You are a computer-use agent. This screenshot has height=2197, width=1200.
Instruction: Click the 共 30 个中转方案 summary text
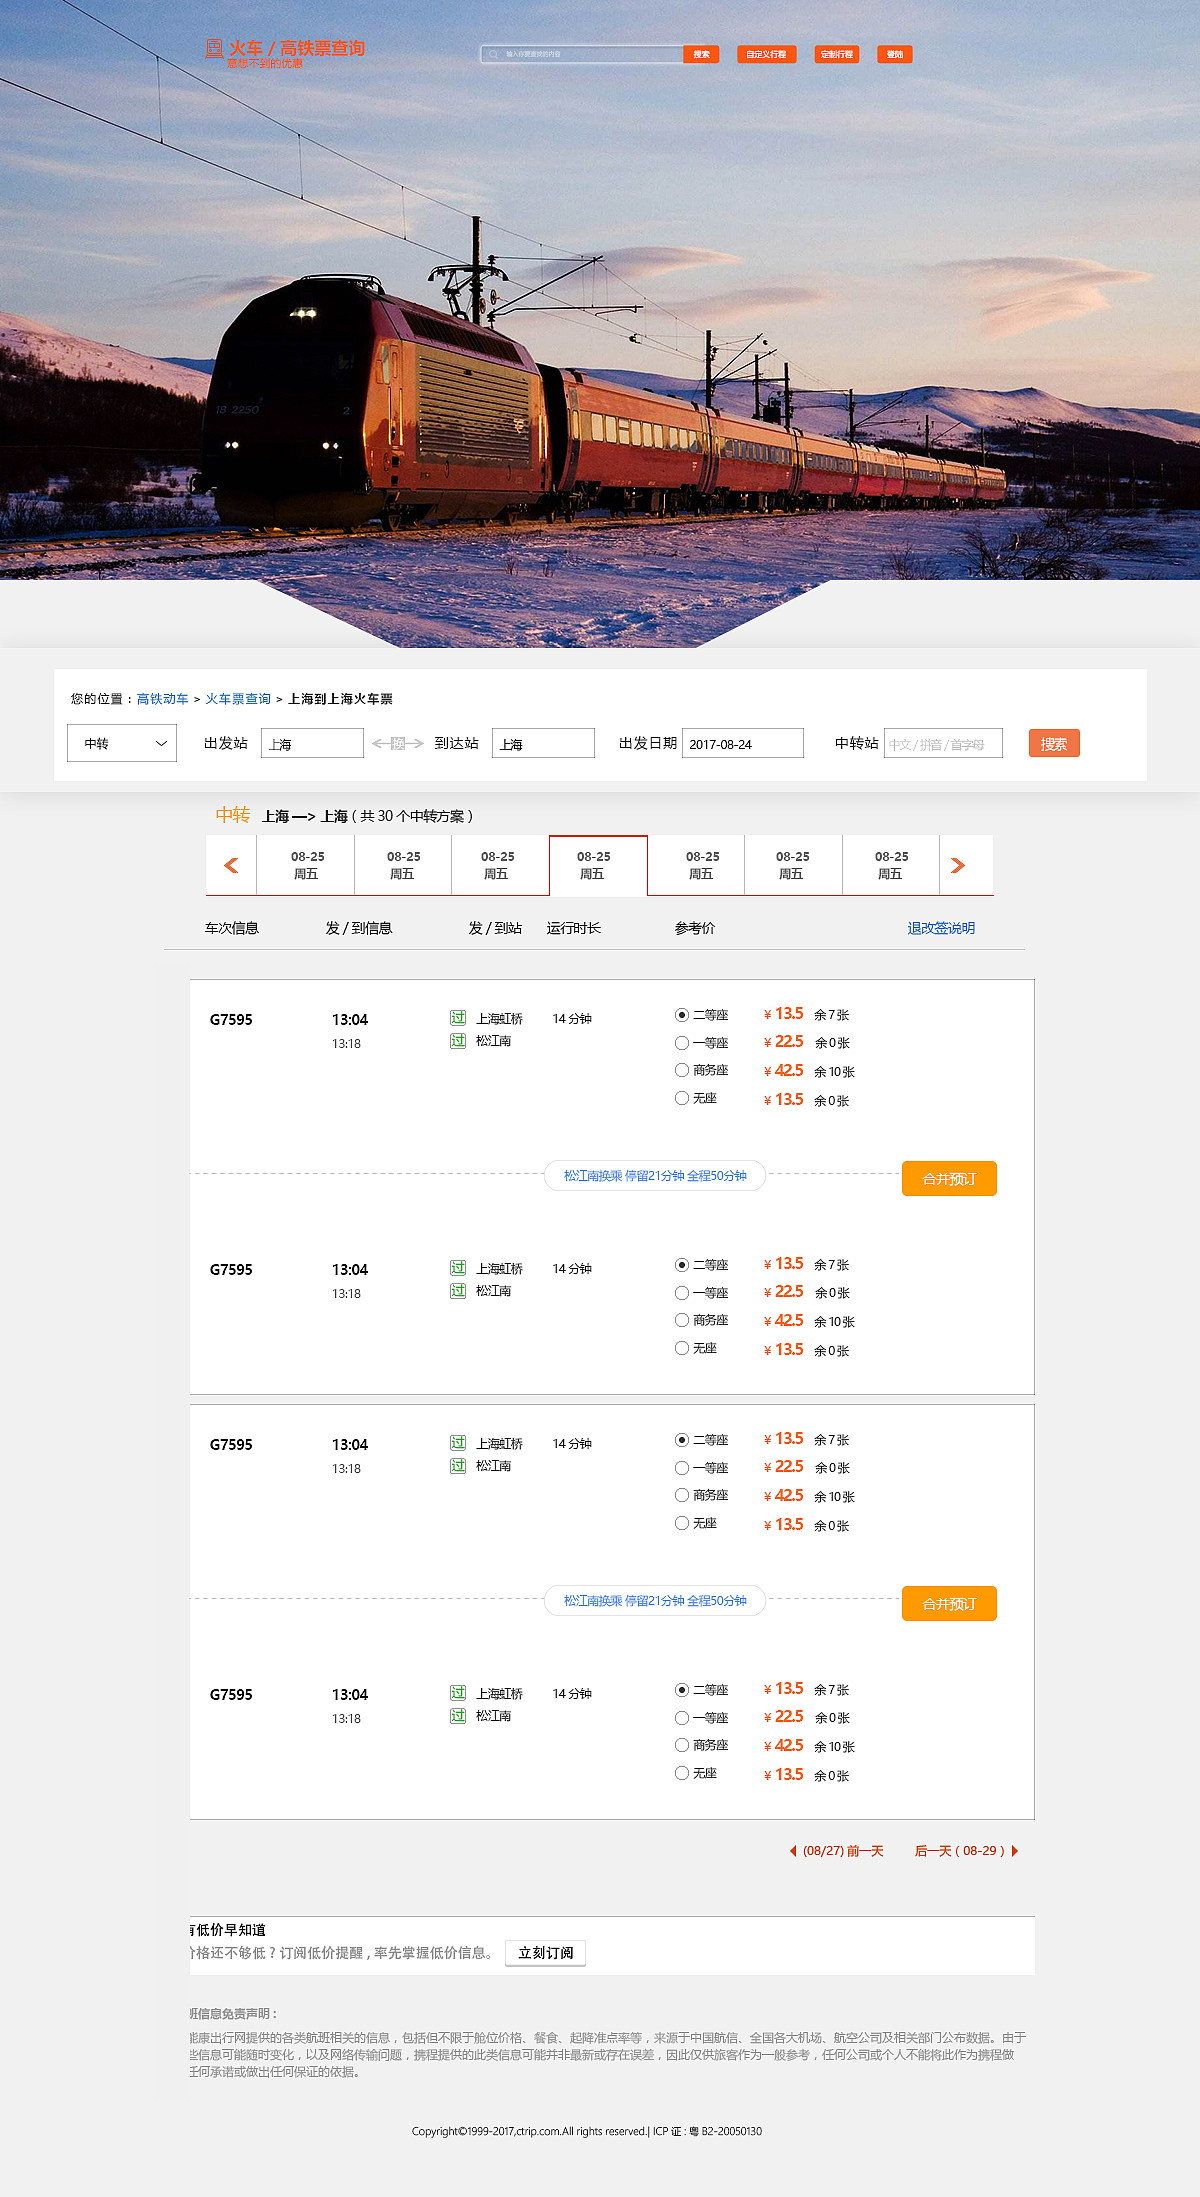pos(412,816)
